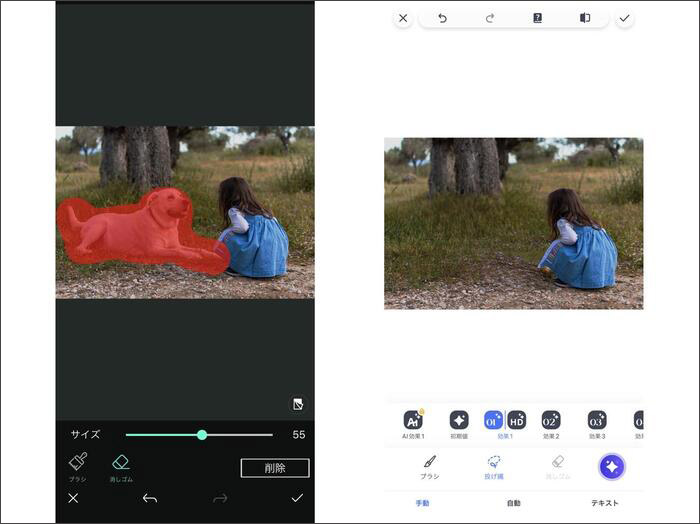Toggle the HD quality option
This screenshot has height=524, width=700.
click(x=517, y=420)
